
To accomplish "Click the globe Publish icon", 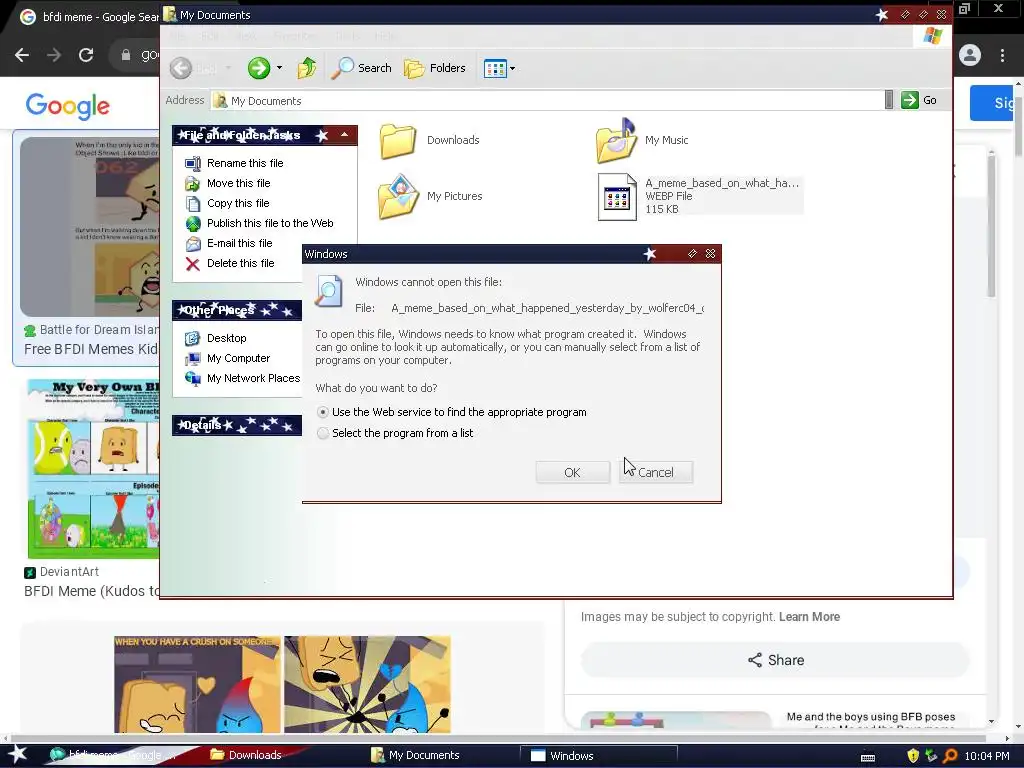I will coord(193,224).
